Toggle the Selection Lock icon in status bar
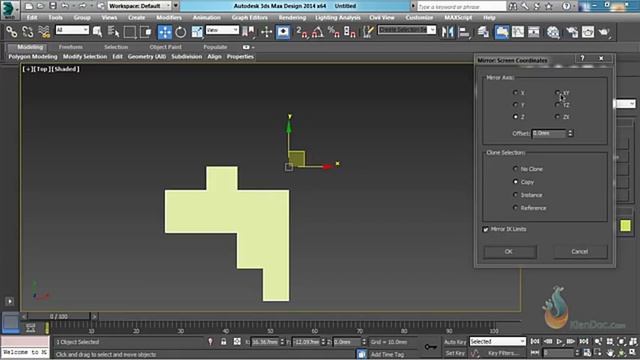 223,342
